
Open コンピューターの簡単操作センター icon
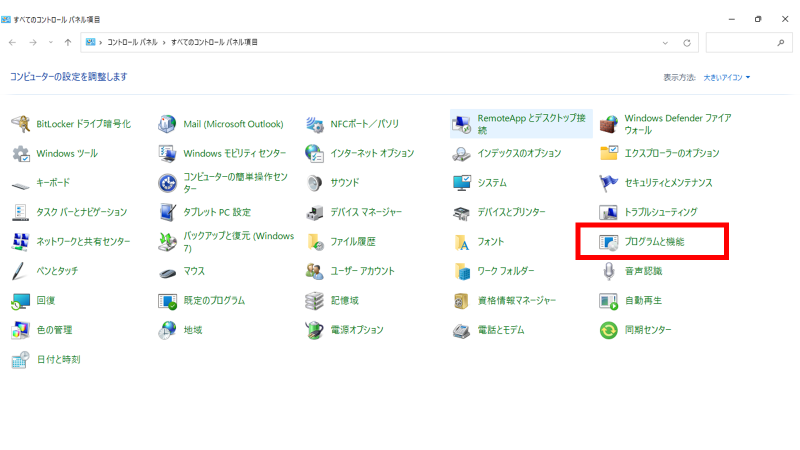167,183
